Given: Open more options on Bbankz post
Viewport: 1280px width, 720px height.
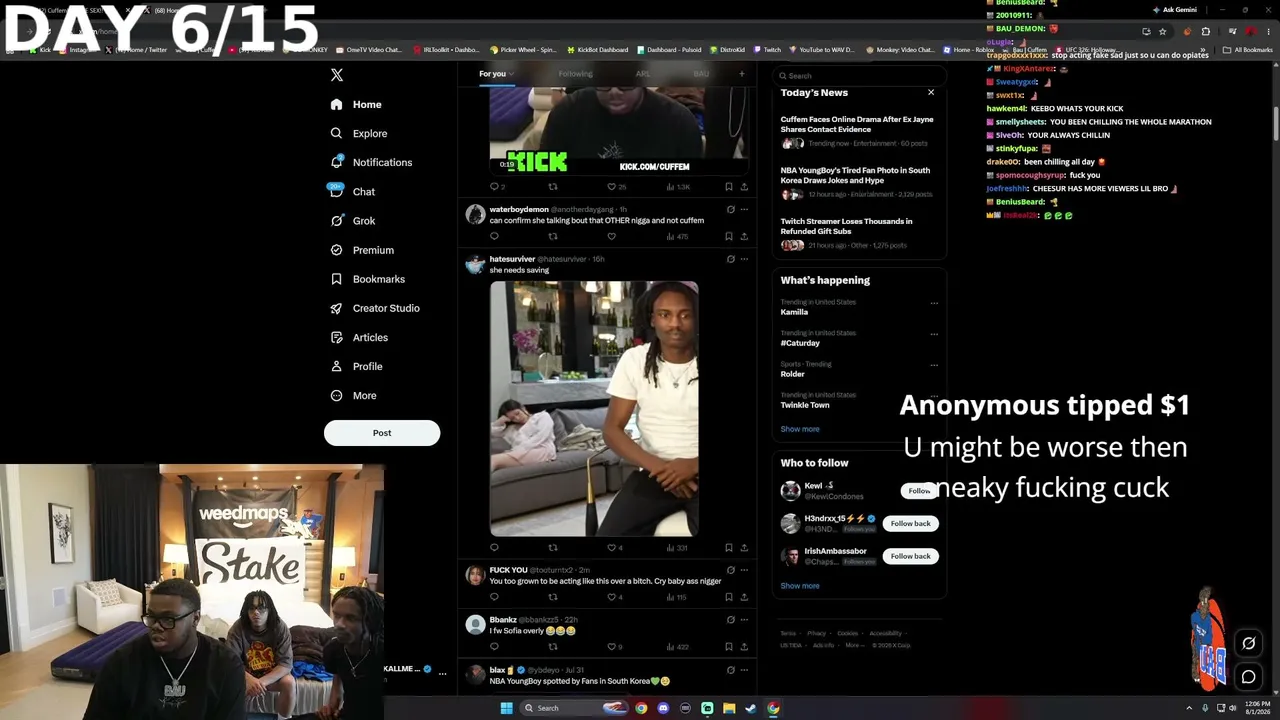Looking at the screenshot, I should coord(744,620).
